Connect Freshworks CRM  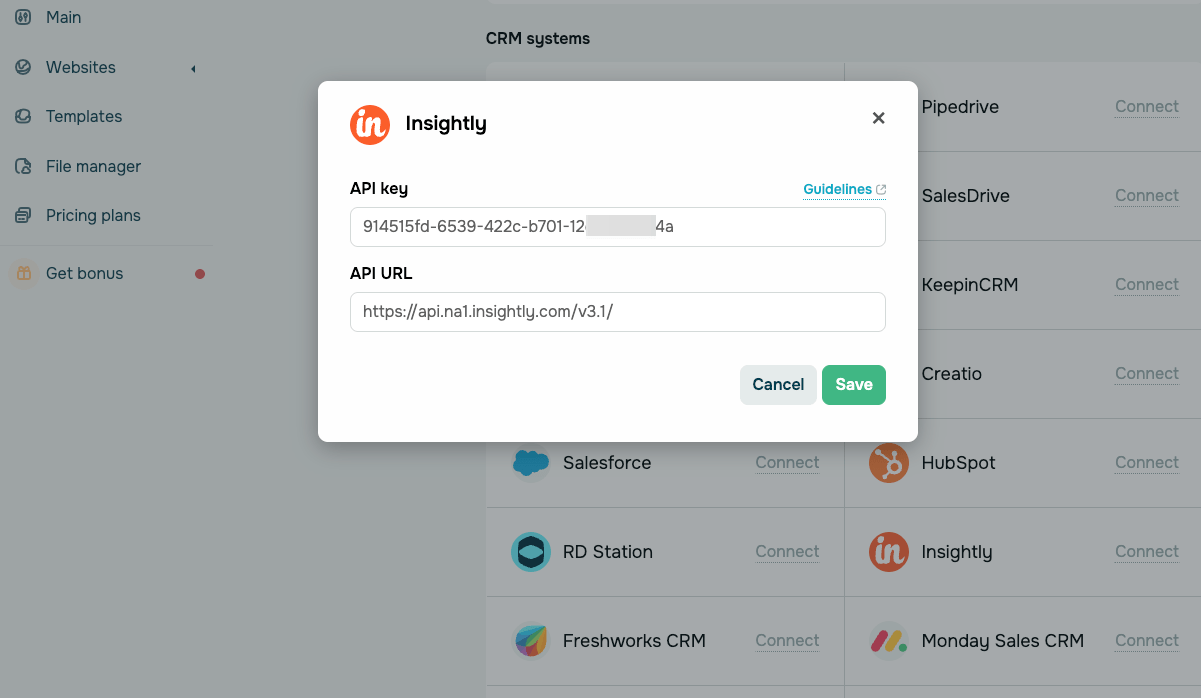tap(787, 641)
